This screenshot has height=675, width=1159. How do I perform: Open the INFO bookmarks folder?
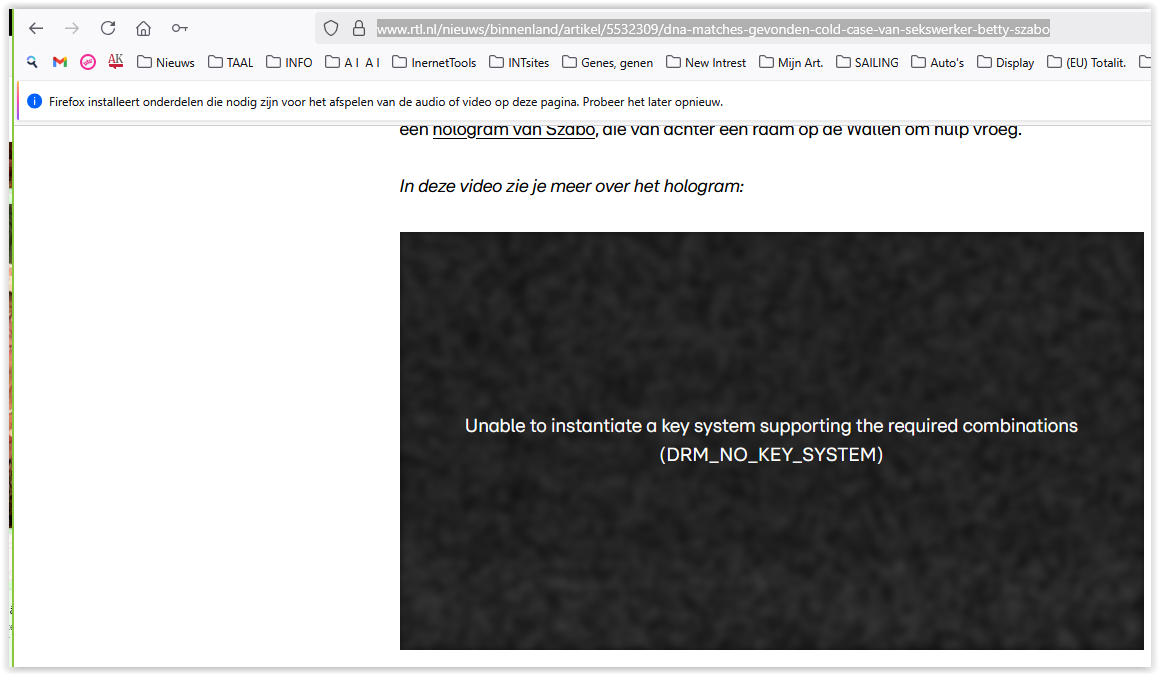point(289,62)
